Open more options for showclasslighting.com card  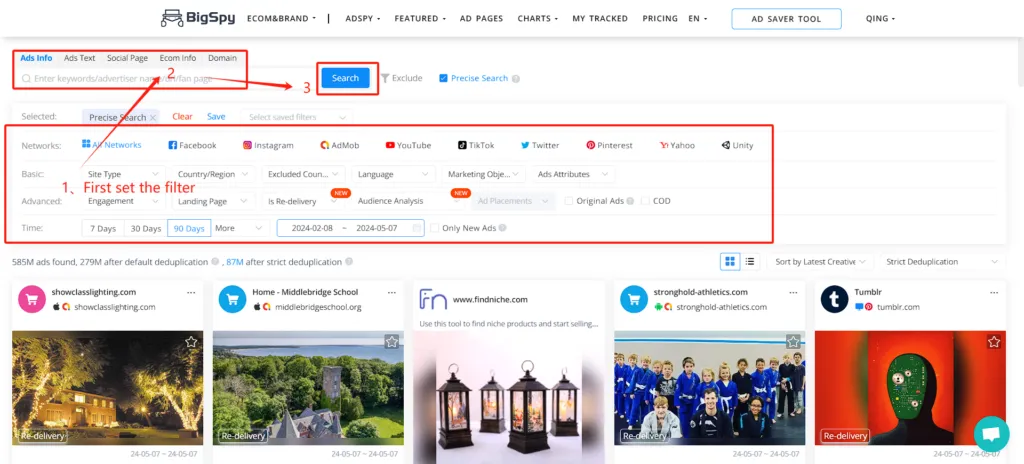coord(191,292)
